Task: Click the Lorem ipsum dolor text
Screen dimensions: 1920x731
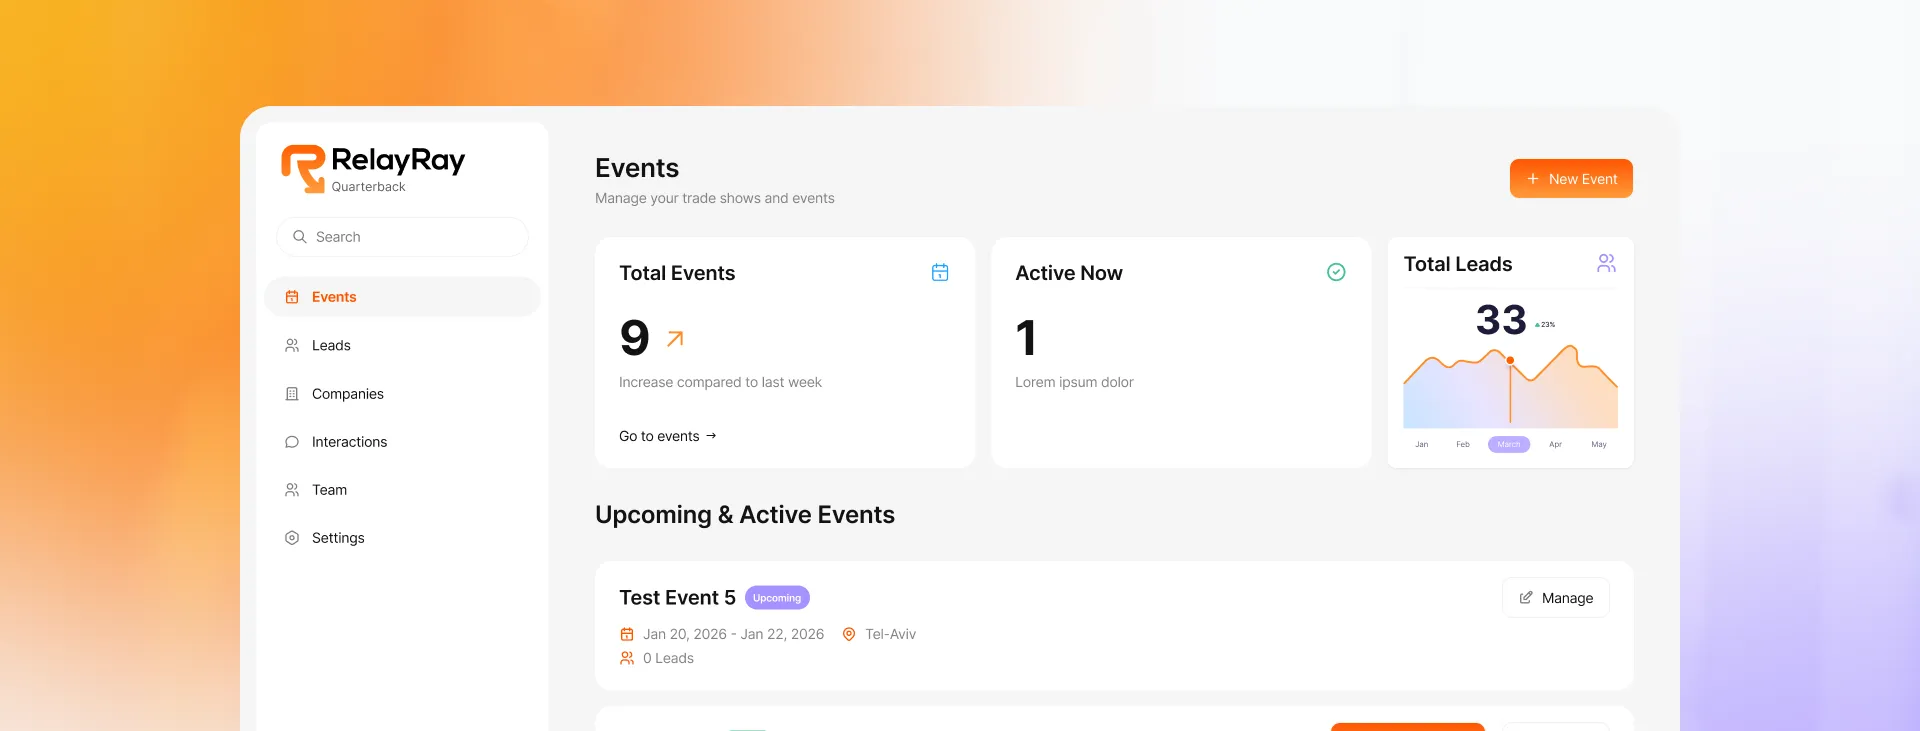Action: [1074, 382]
